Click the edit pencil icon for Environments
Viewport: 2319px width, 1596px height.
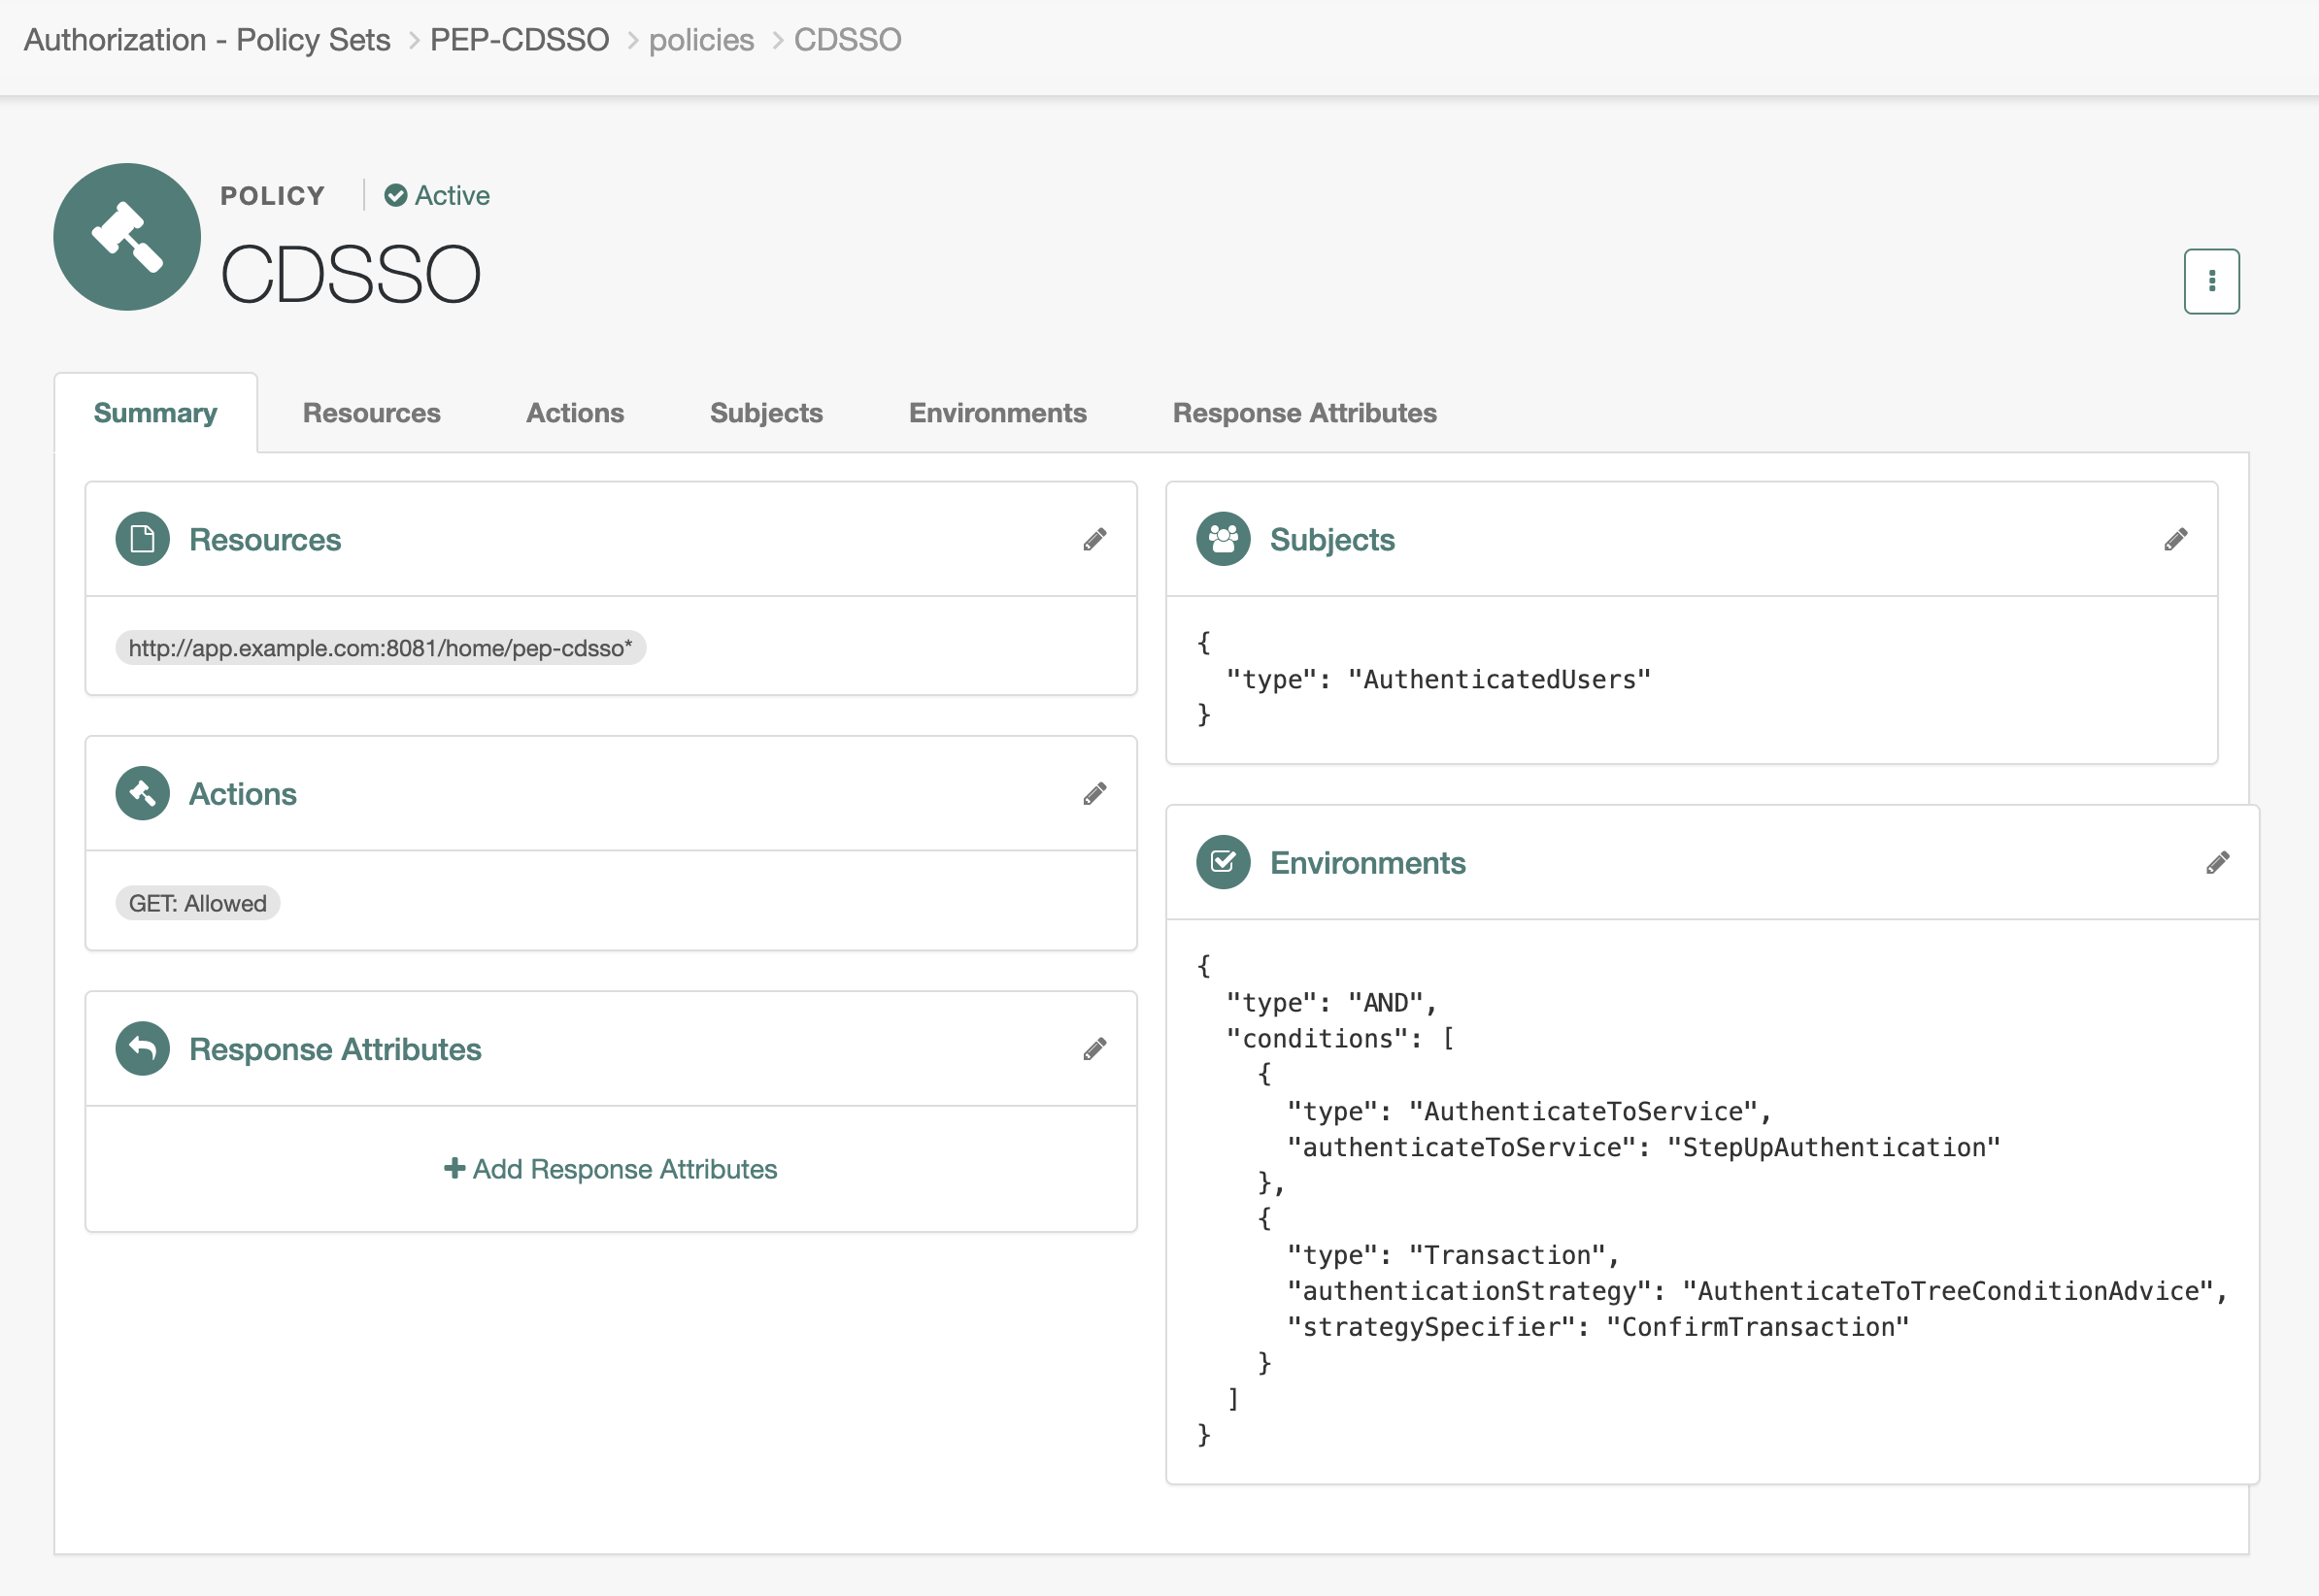pyautogui.click(x=2217, y=861)
